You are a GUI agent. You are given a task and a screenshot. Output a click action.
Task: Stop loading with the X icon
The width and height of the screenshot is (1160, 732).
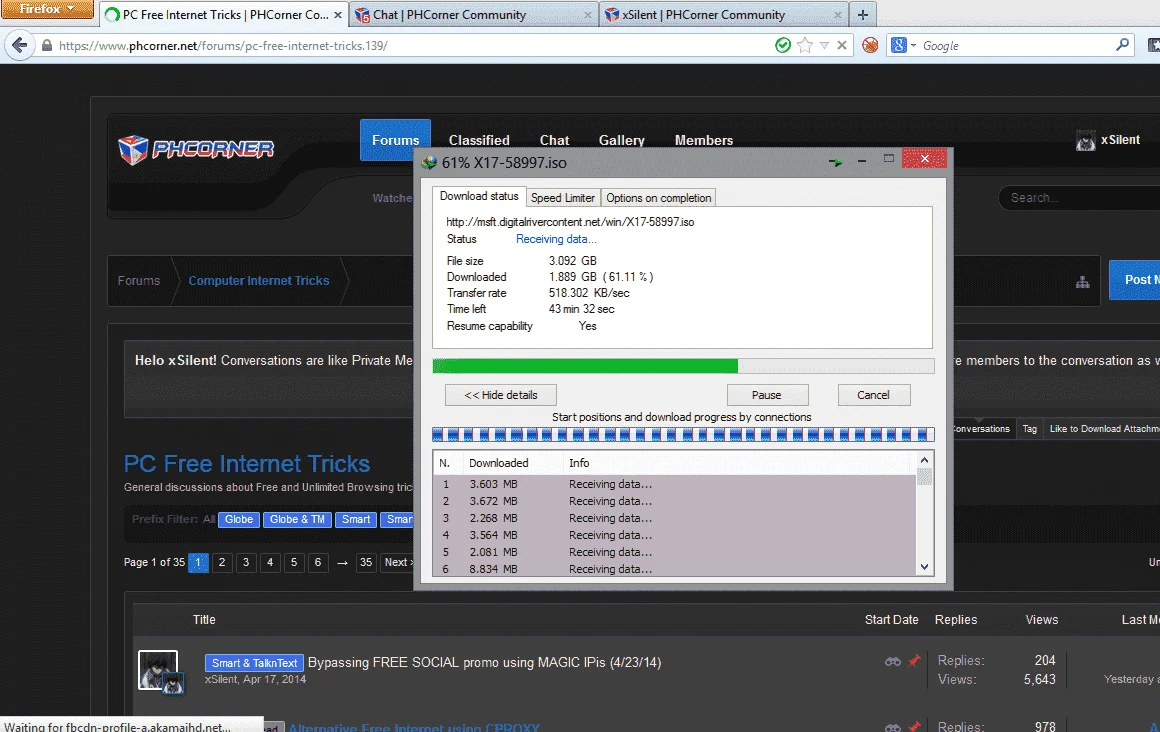click(842, 45)
